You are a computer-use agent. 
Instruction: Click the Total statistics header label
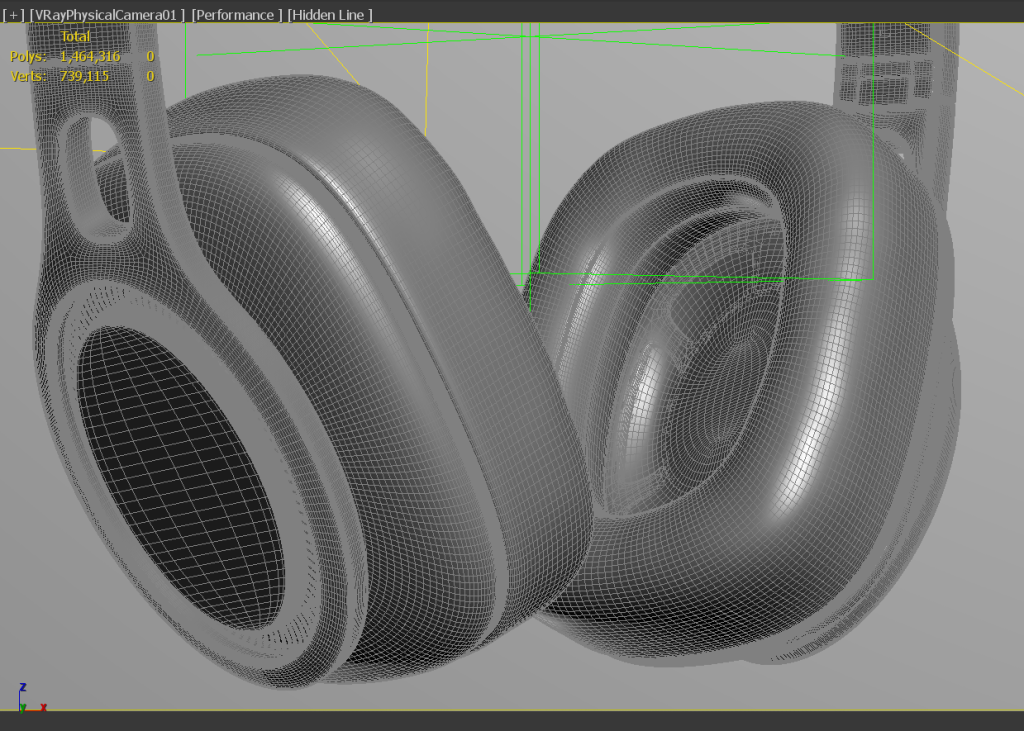pos(75,37)
